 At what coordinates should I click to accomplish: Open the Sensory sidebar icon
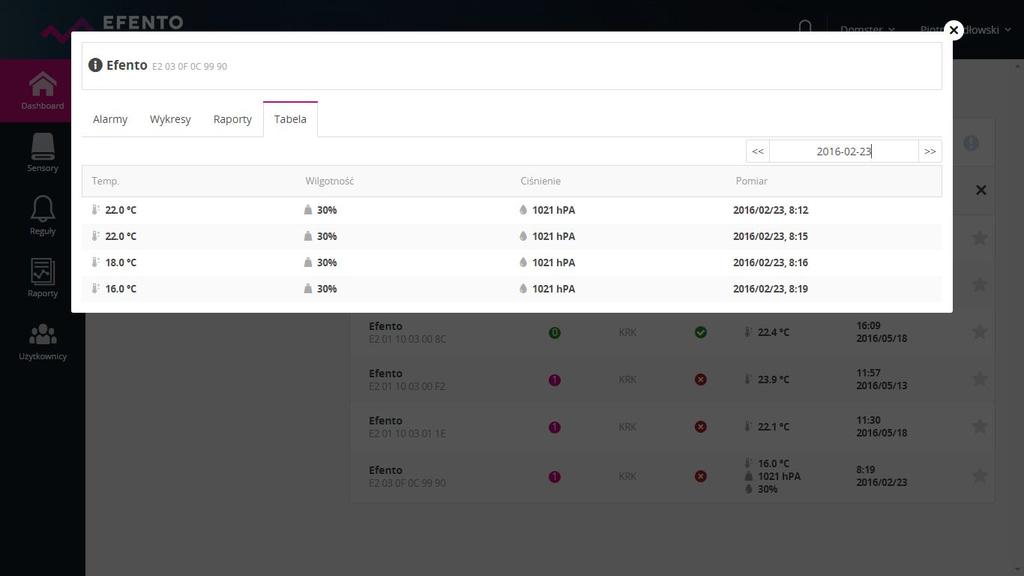click(x=42, y=146)
